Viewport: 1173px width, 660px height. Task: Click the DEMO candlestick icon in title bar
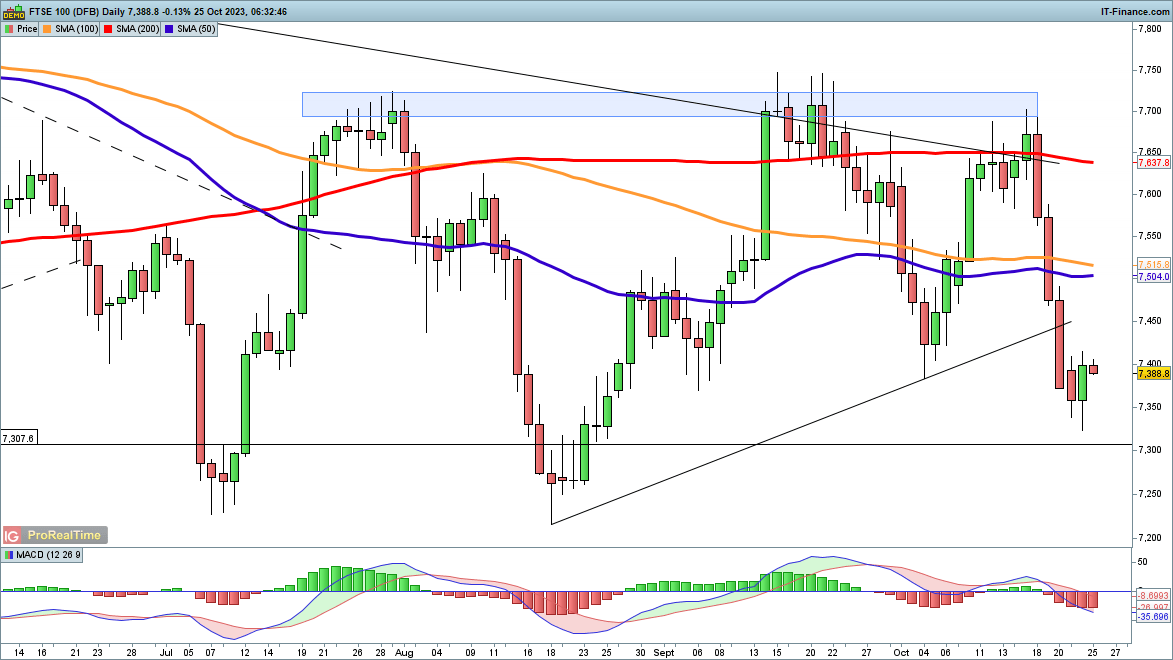[x=12, y=10]
